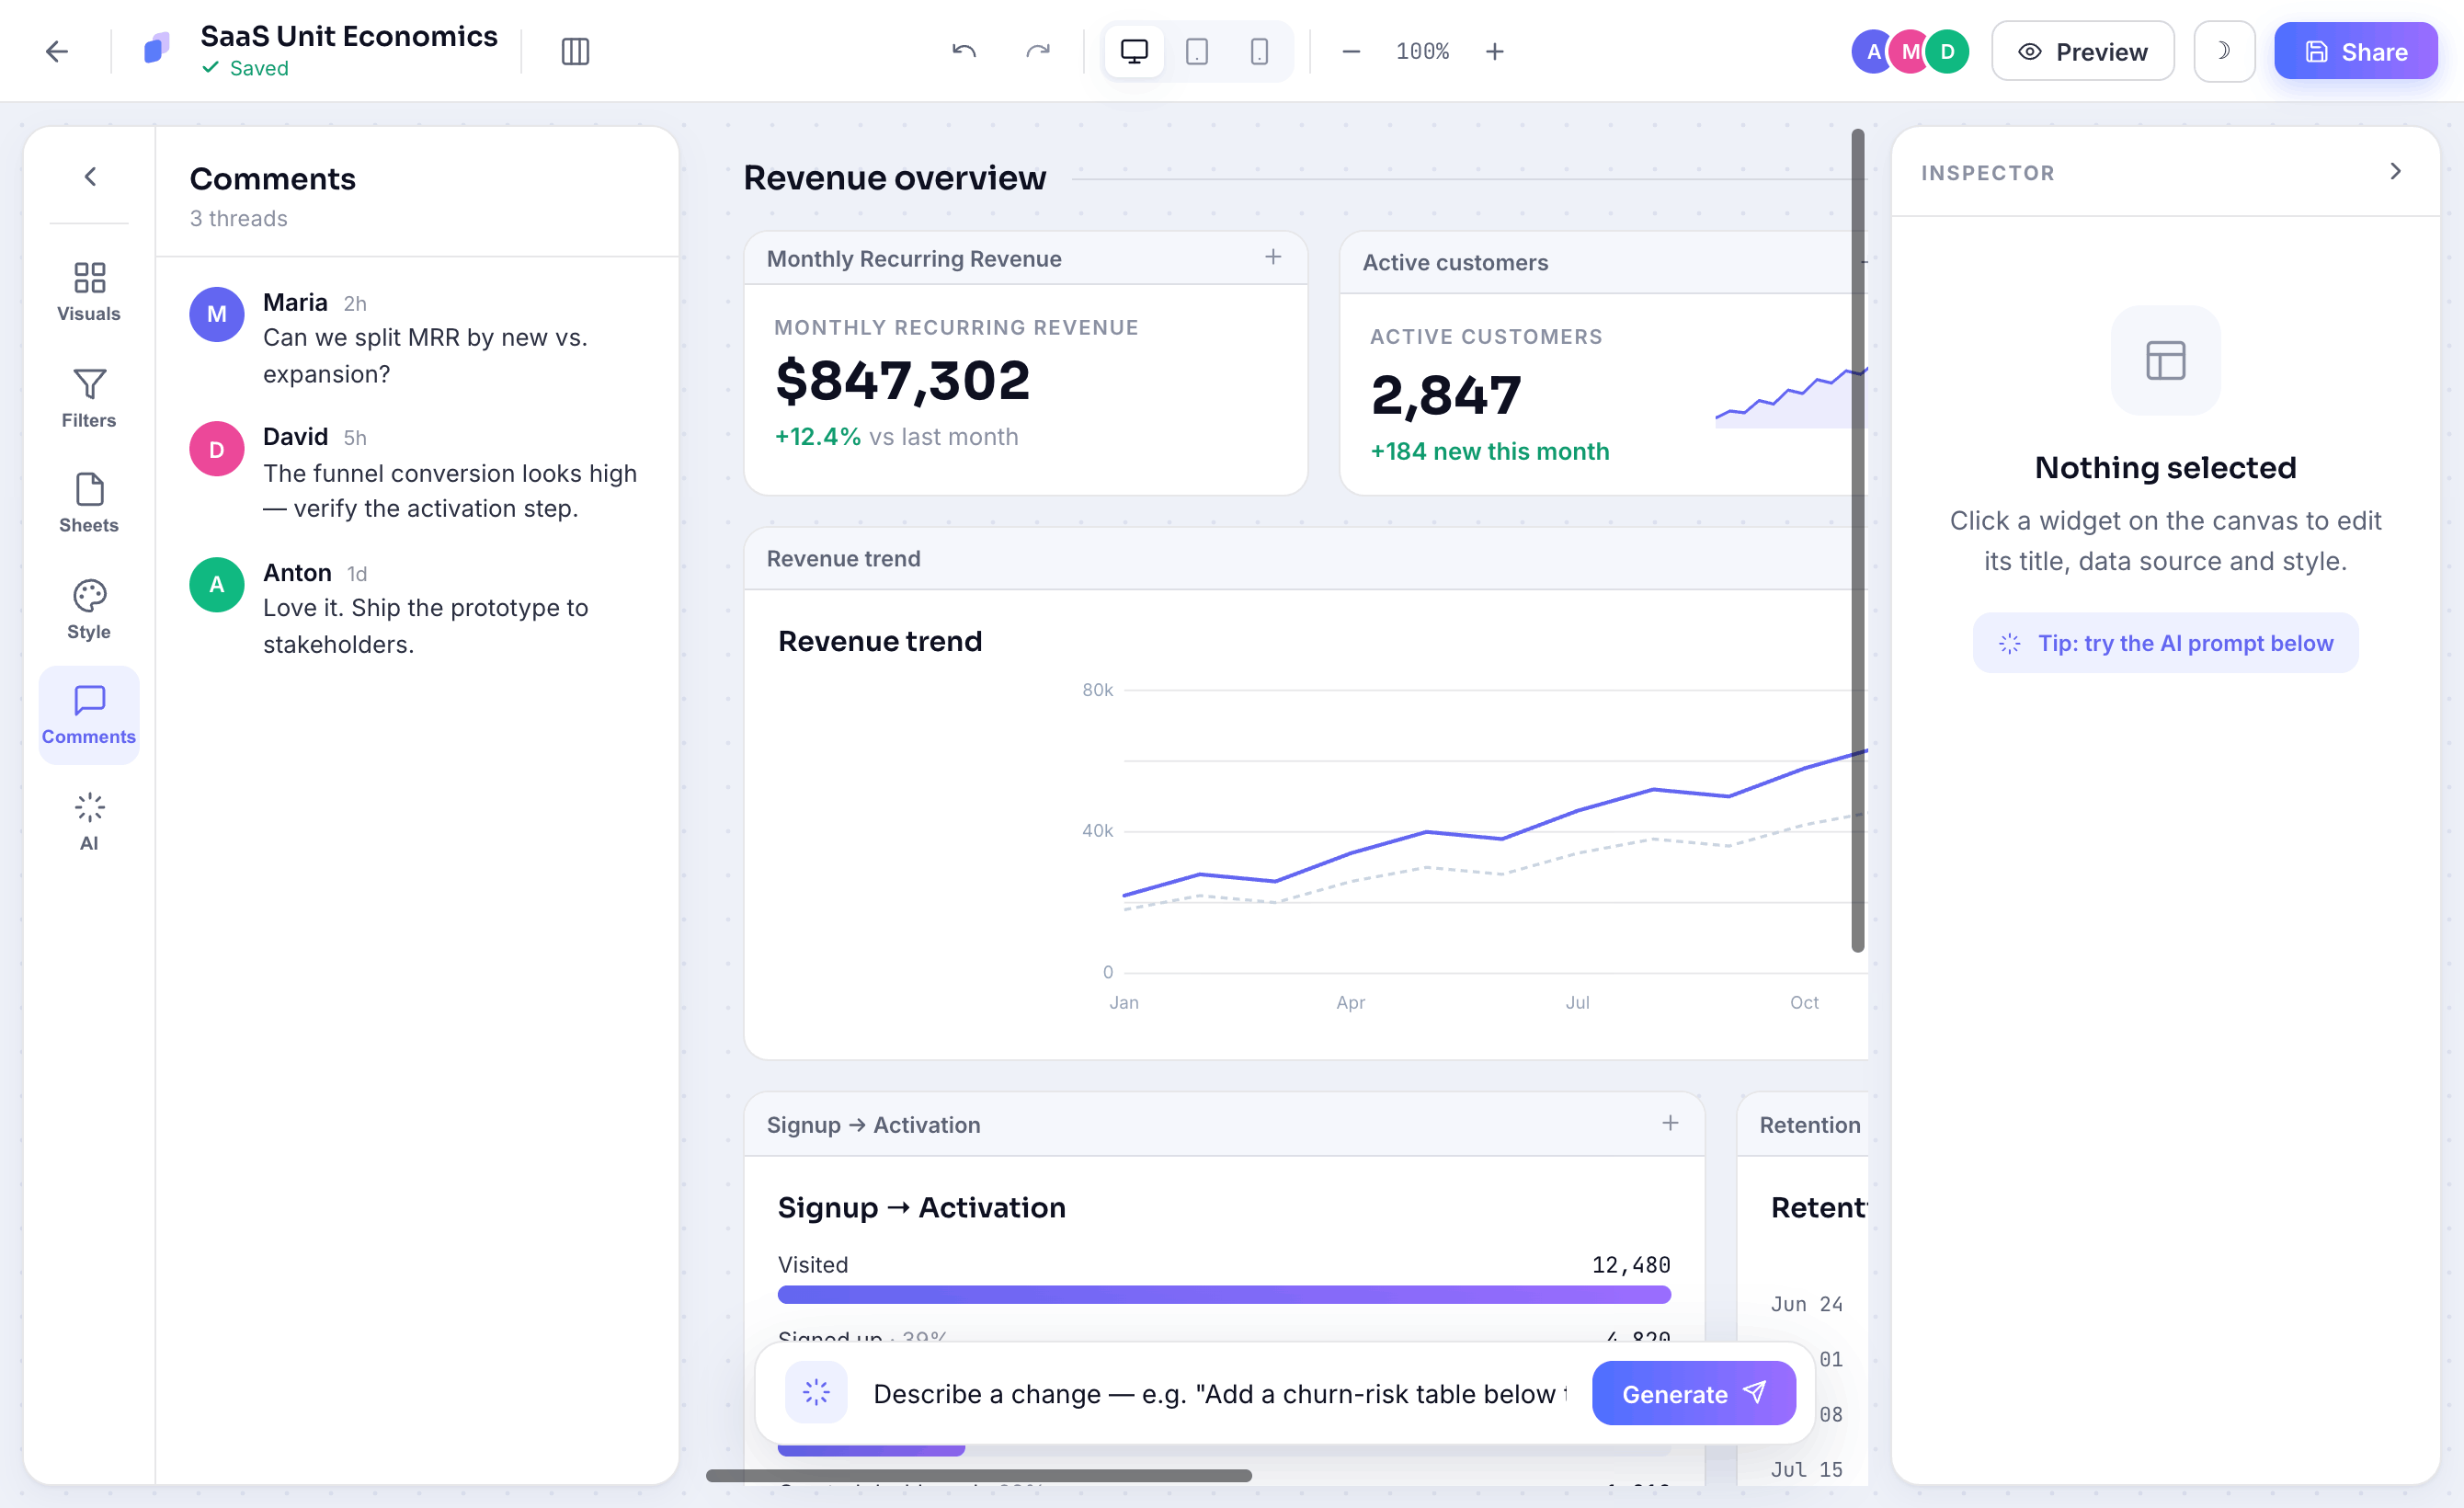The width and height of the screenshot is (2464, 1508).
Task: Open Preview mode
Action: pyautogui.click(x=2082, y=51)
